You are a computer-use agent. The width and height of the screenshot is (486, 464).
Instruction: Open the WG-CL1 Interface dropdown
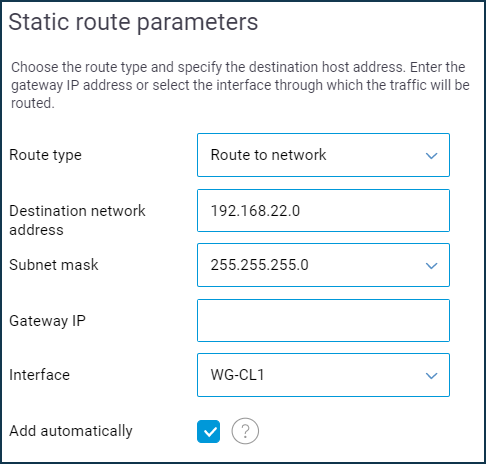(x=323, y=375)
